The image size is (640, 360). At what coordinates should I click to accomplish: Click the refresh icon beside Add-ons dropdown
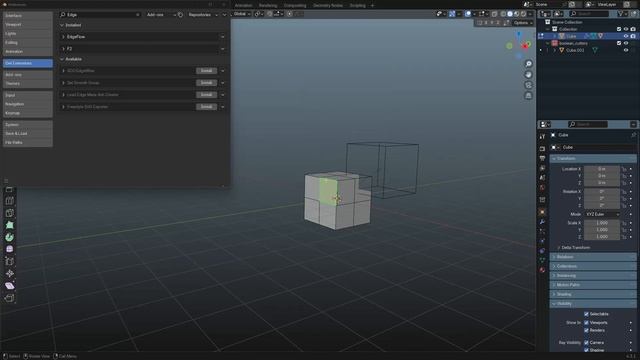coord(180,15)
